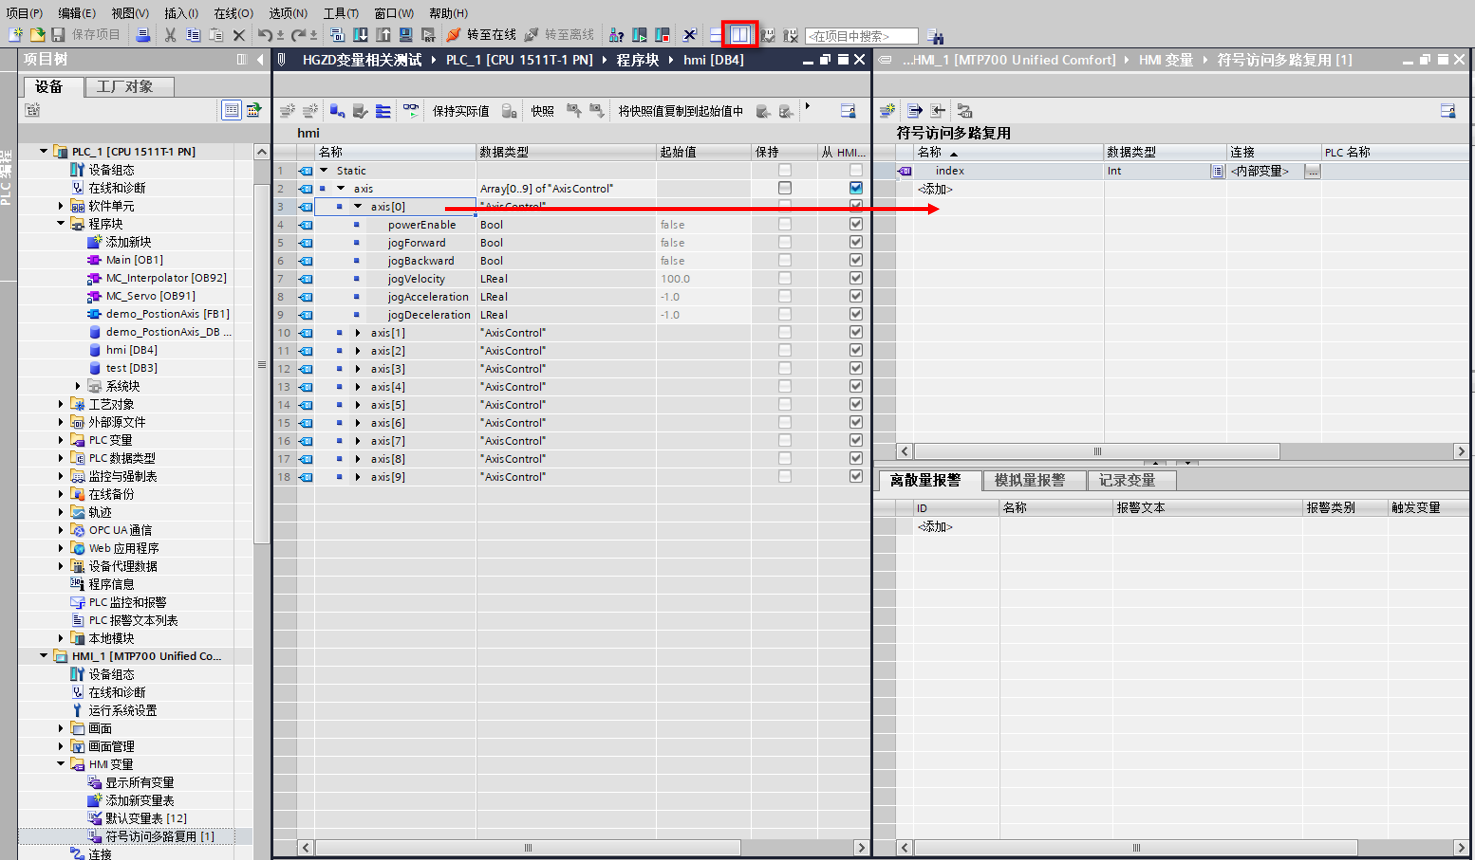Collapse the axis[0] struct node
Image resolution: width=1475 pixels, height=860 pixels.
(x=358, y=207)
